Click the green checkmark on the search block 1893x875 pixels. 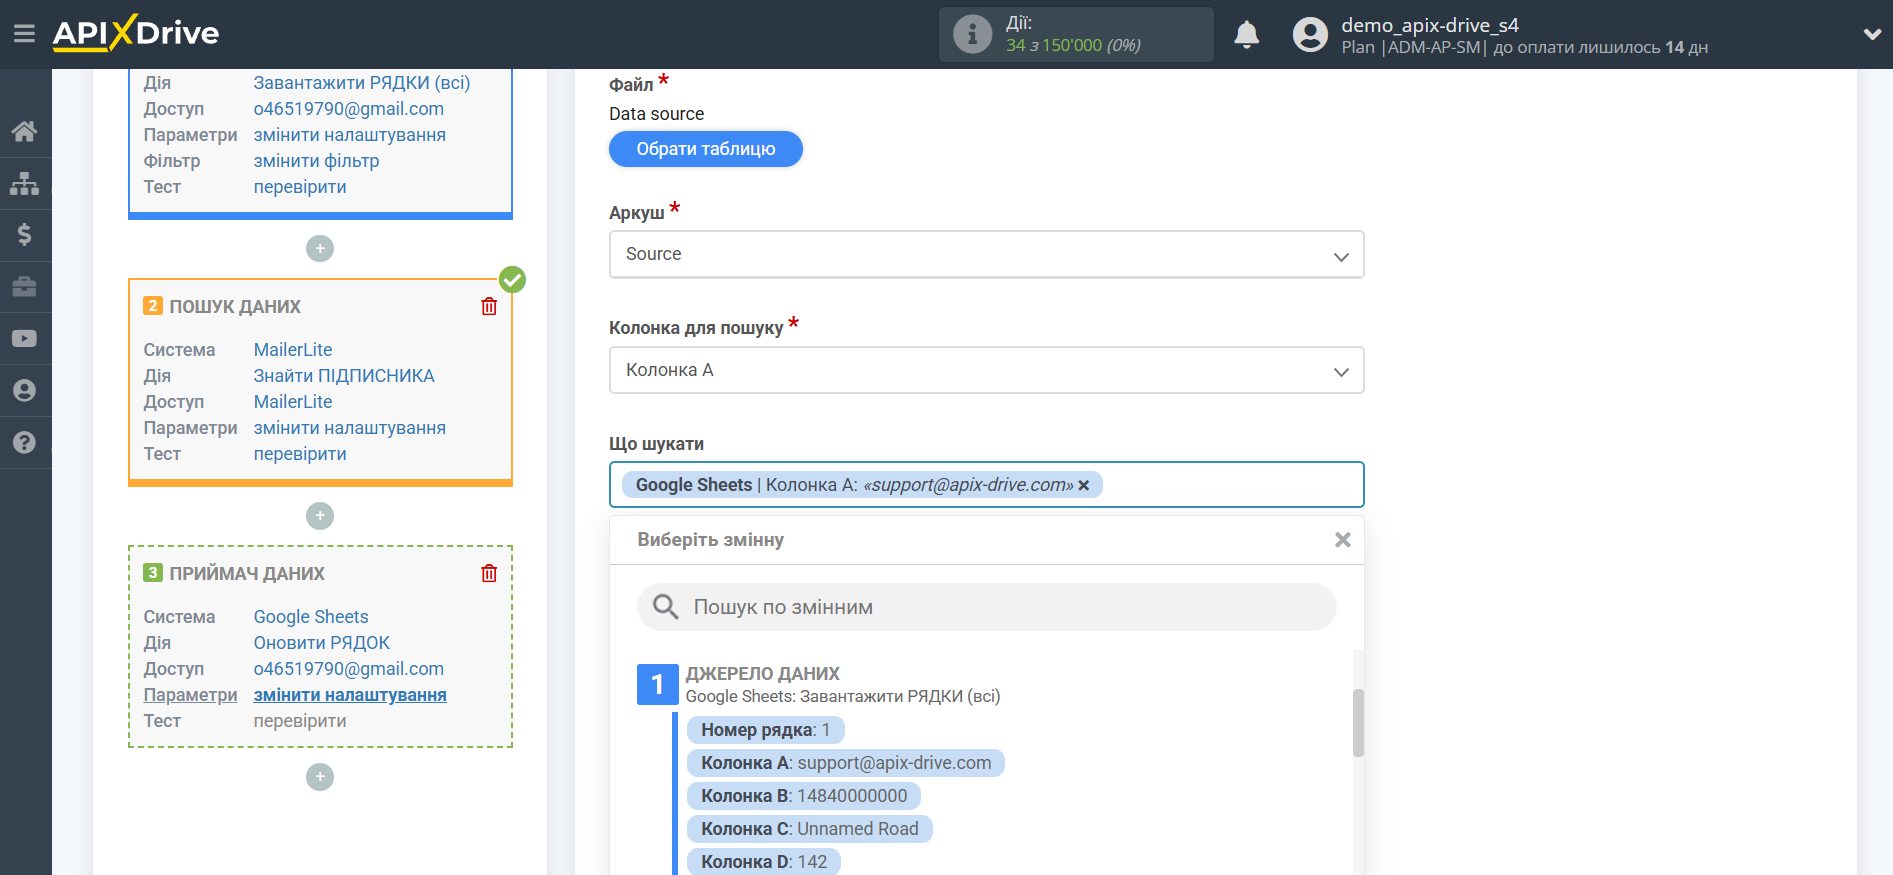[513, 279]
